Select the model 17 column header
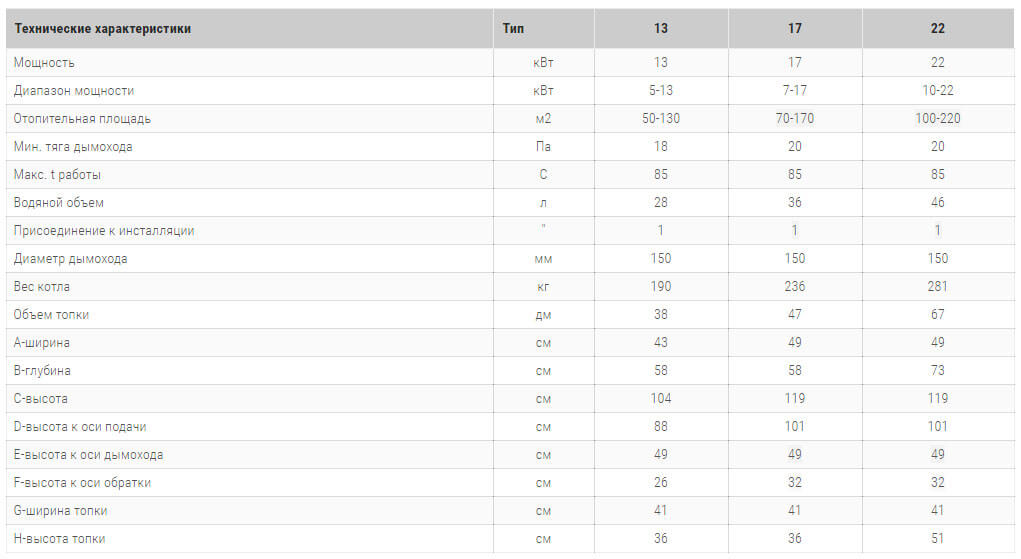This screenshot has width=1021, height=559. tap(795, 29)
